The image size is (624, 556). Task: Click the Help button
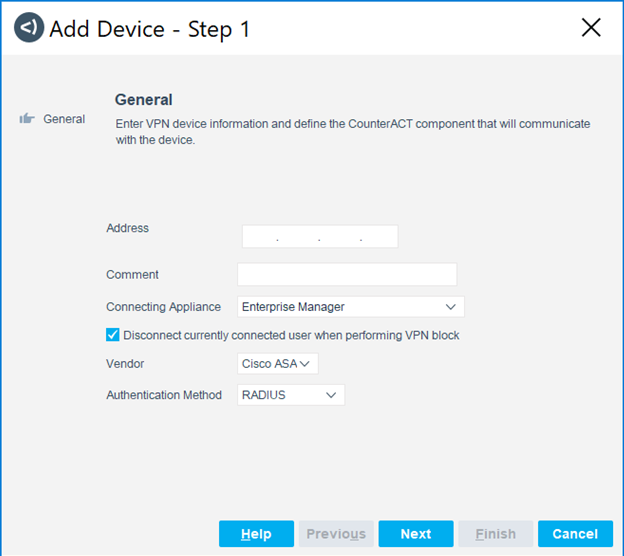[x=256, y=534]
